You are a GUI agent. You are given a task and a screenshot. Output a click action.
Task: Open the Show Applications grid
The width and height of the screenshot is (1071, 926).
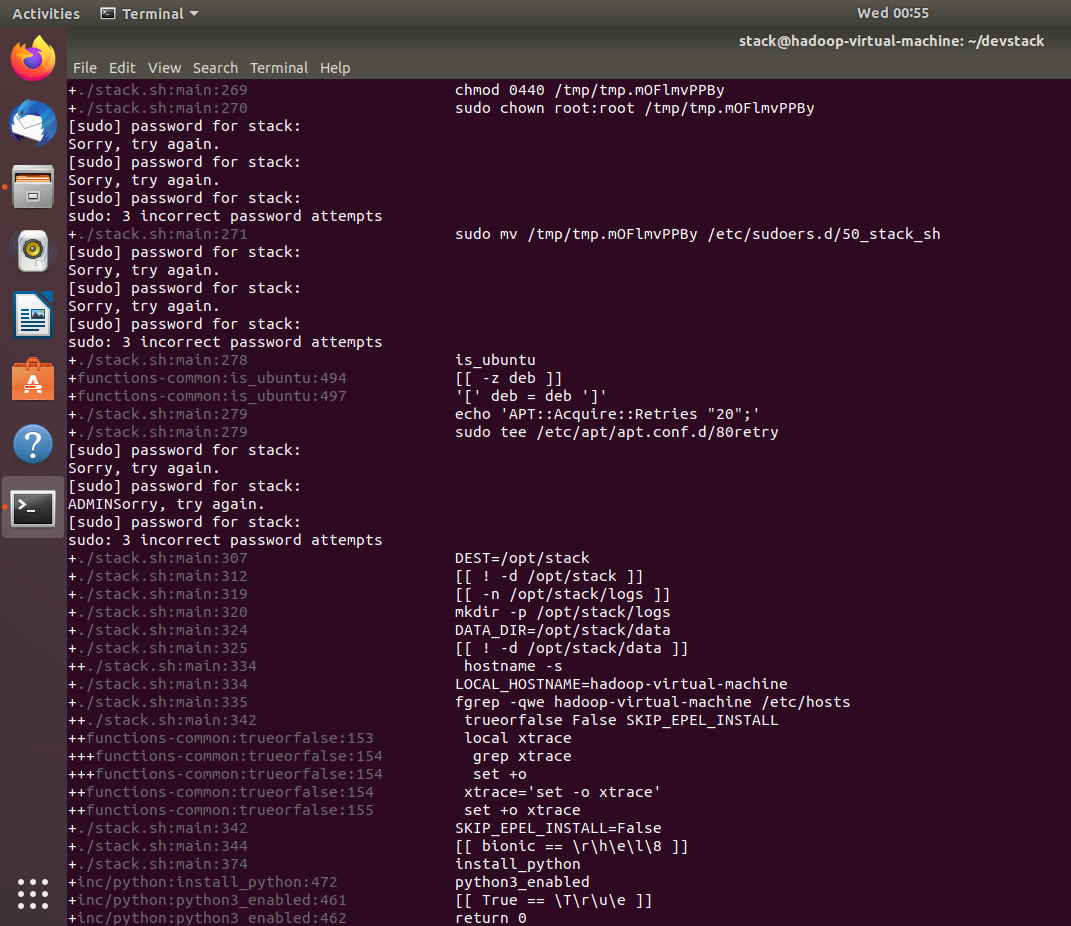pos(33,894)
